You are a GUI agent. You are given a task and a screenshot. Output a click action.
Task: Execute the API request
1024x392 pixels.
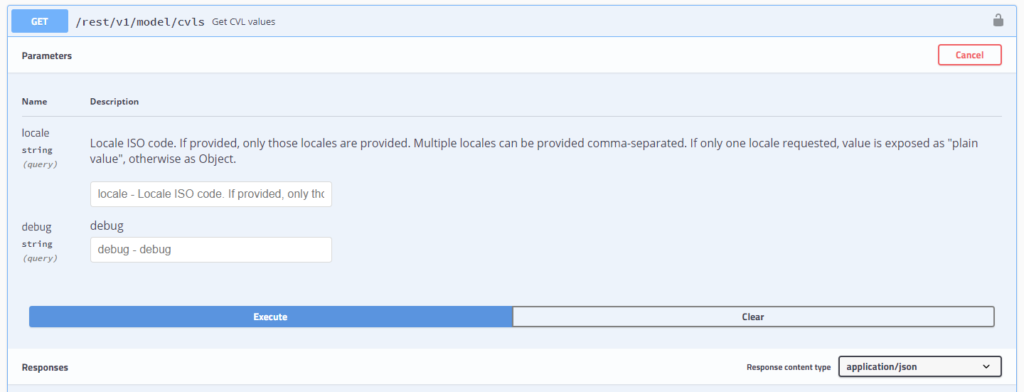270,317
